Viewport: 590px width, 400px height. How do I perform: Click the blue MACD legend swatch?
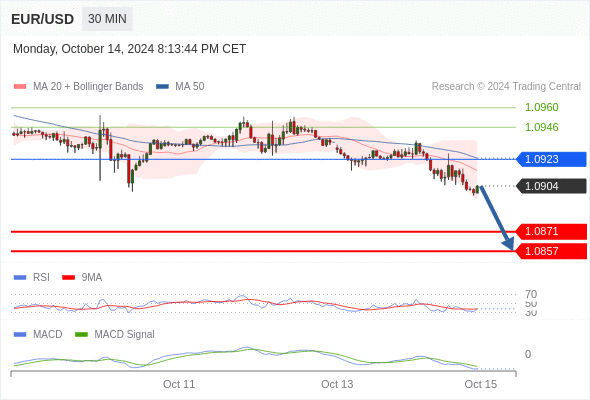20,335
